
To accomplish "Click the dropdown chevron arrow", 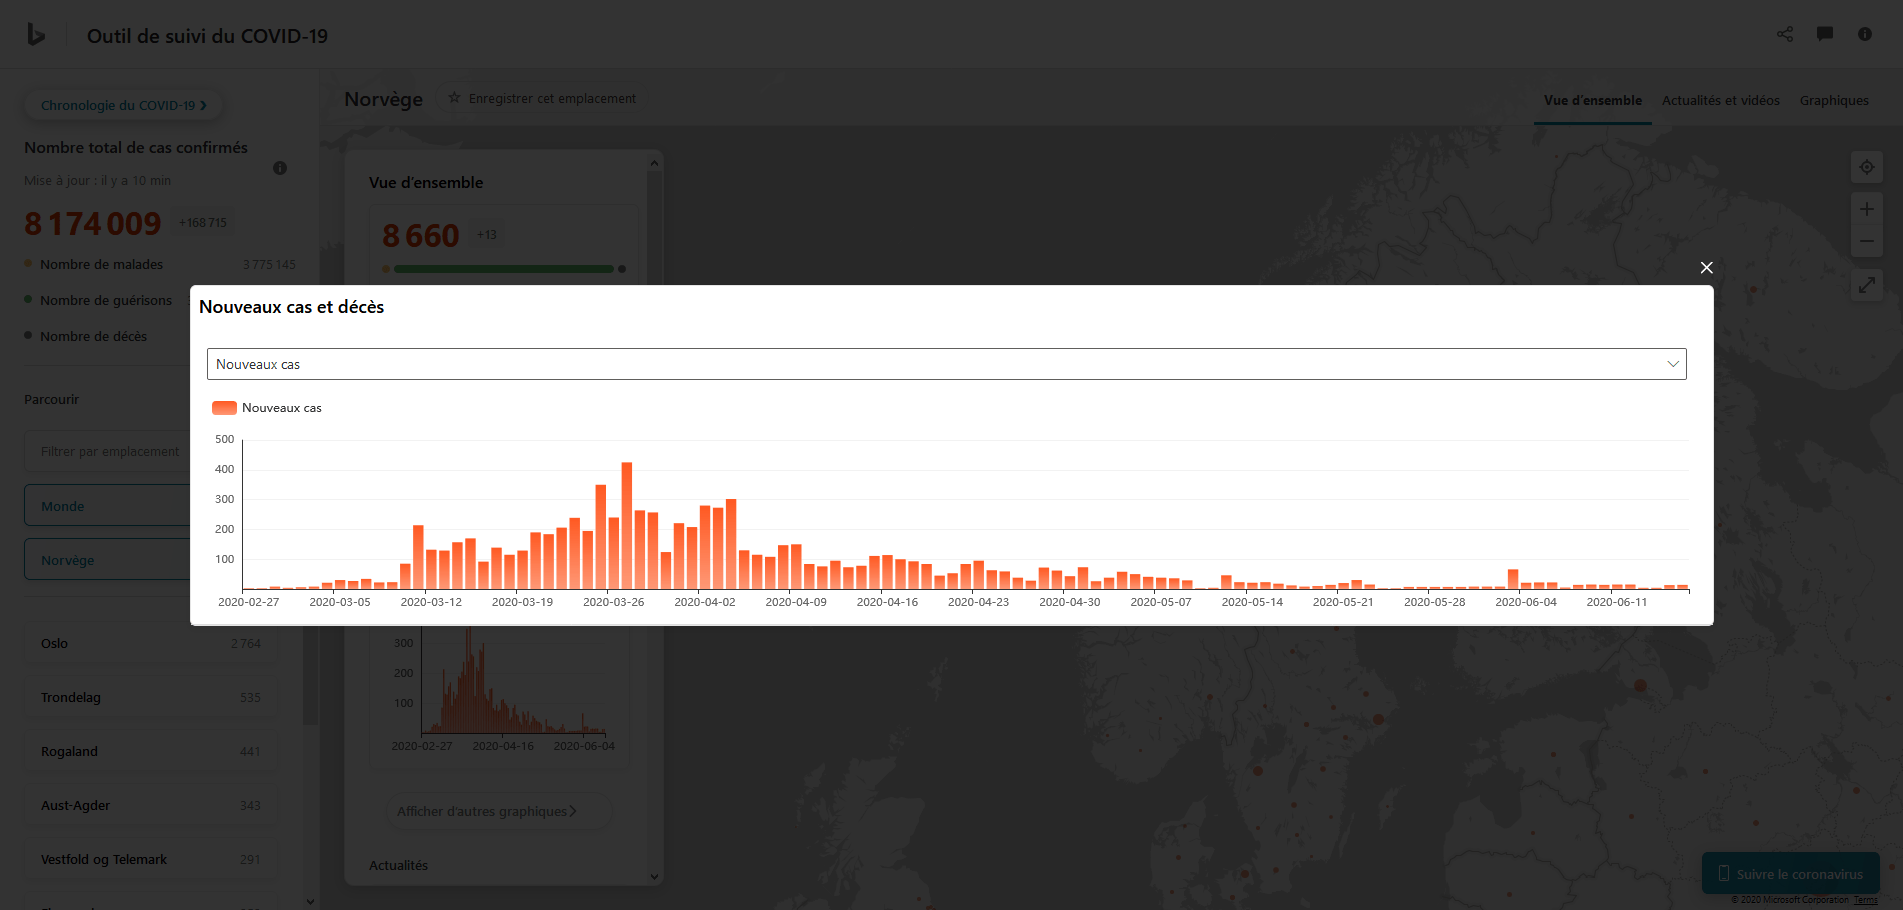I will [x=1672, y=364].
